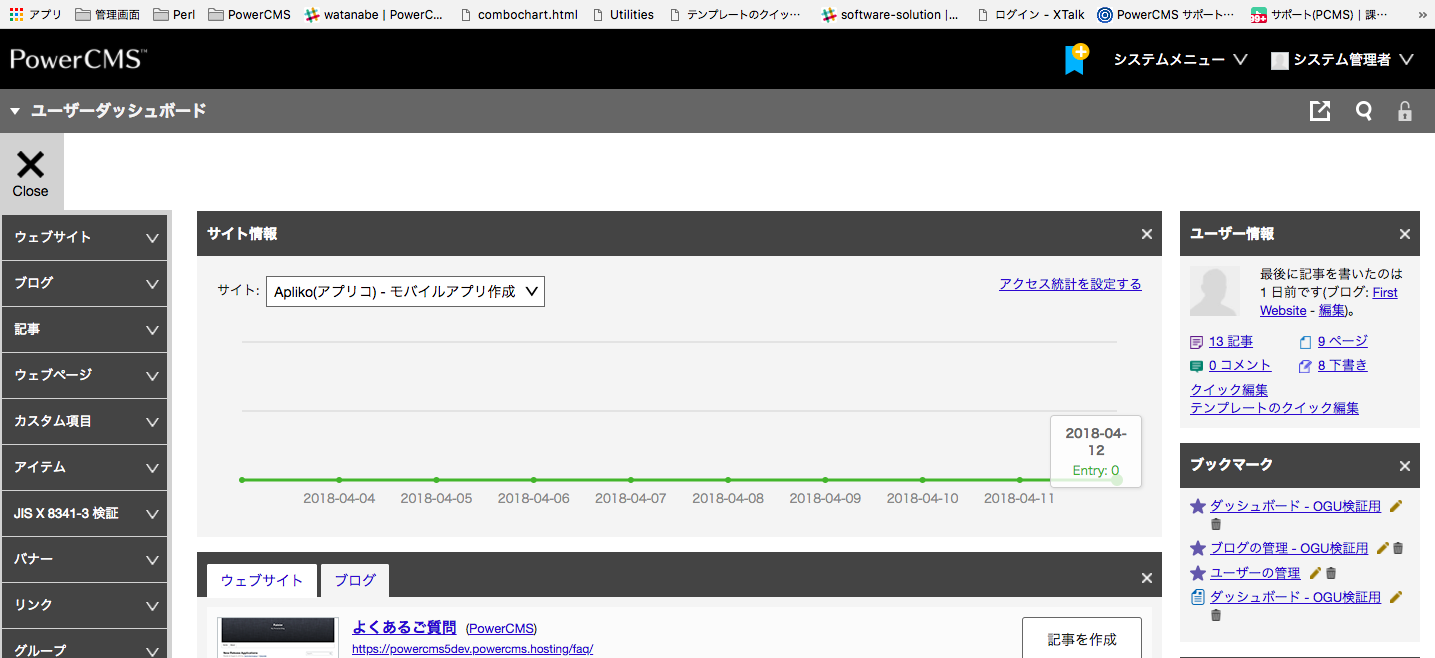Click the search magnifier icon
This screenshot has height=658, width=1435.
click(x=1363, y=111)
